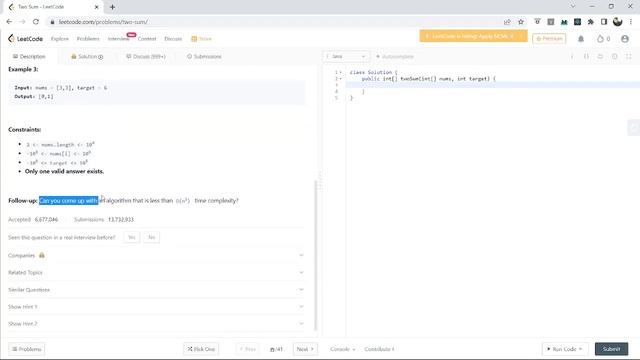640x360 pixels.
Task: Click the Premium button
Action: pos(549,38)
